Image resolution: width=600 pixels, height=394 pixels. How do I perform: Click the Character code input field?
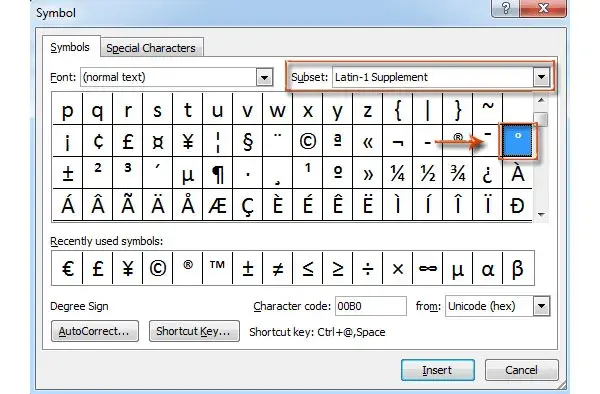[x=370, y=306]
